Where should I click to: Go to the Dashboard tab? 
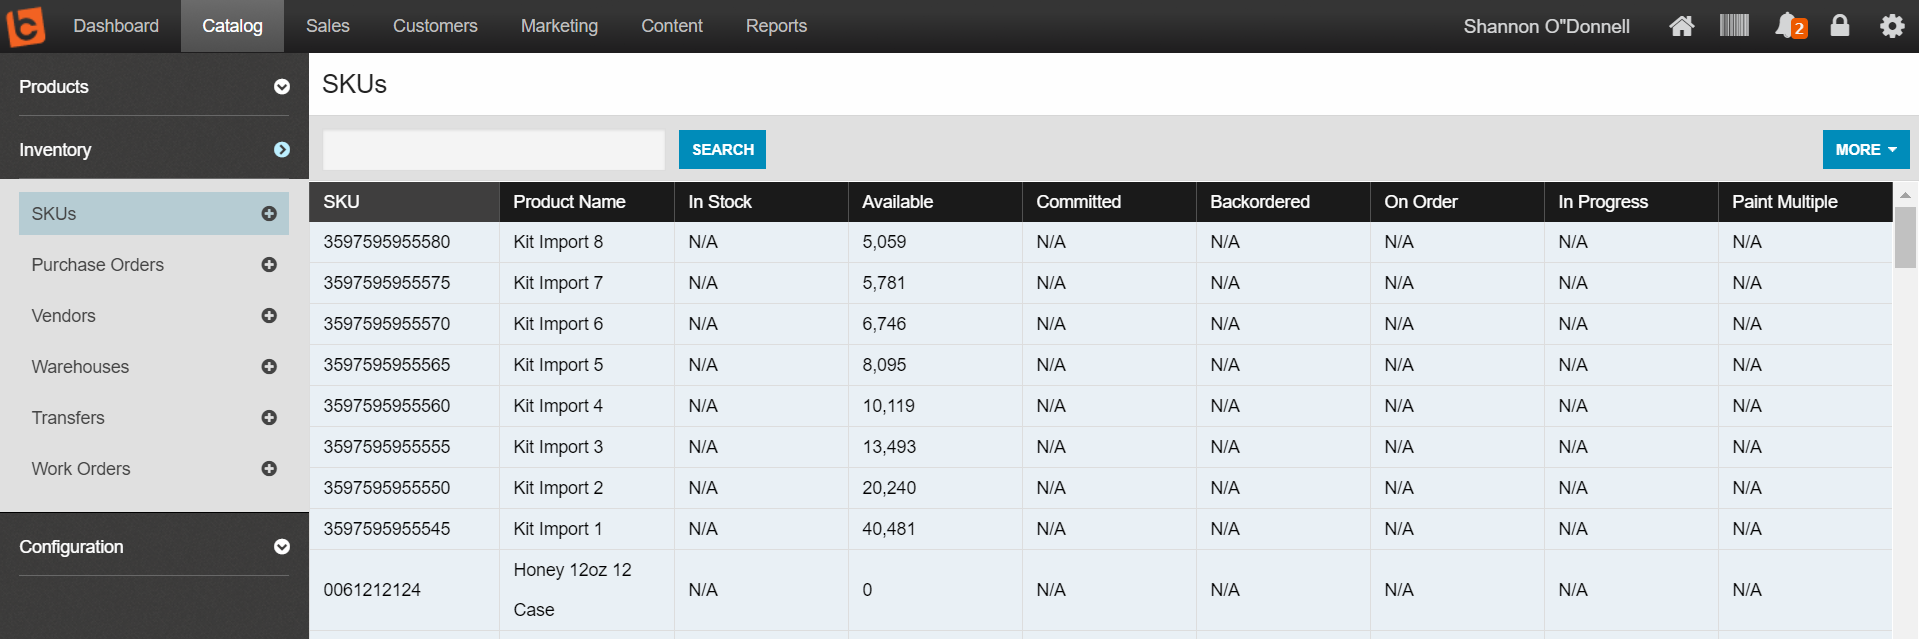[x=116, y=26]
